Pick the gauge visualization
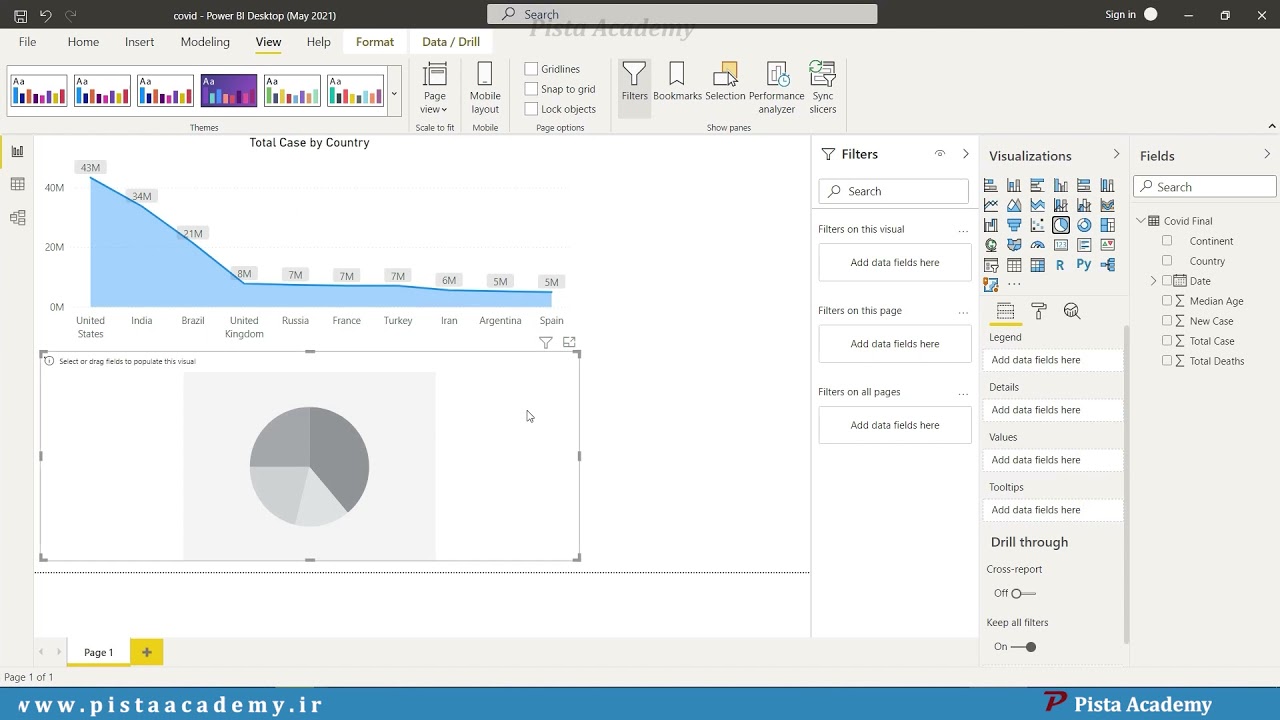The height and width of the screenshot is (720, 1280). [x=1037, y=245]
